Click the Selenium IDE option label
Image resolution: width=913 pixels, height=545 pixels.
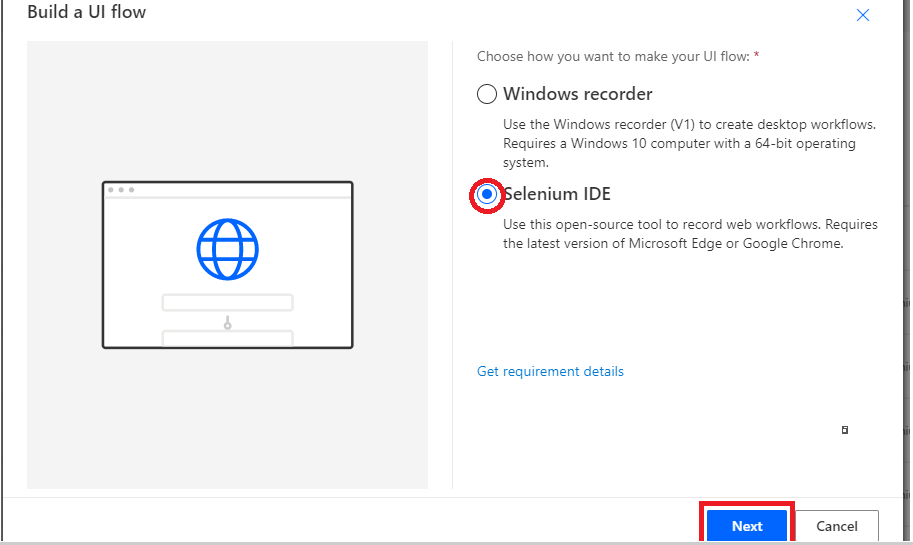coord(557,194)
